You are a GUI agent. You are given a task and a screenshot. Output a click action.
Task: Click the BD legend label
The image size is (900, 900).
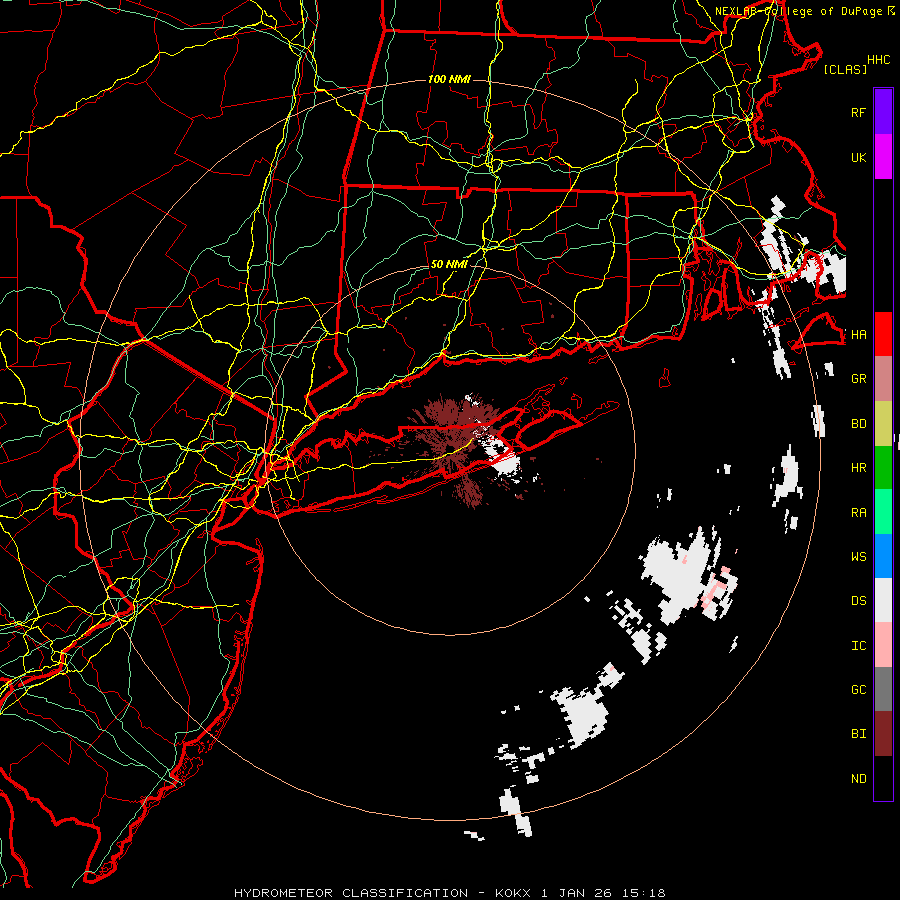pos(858,424)
